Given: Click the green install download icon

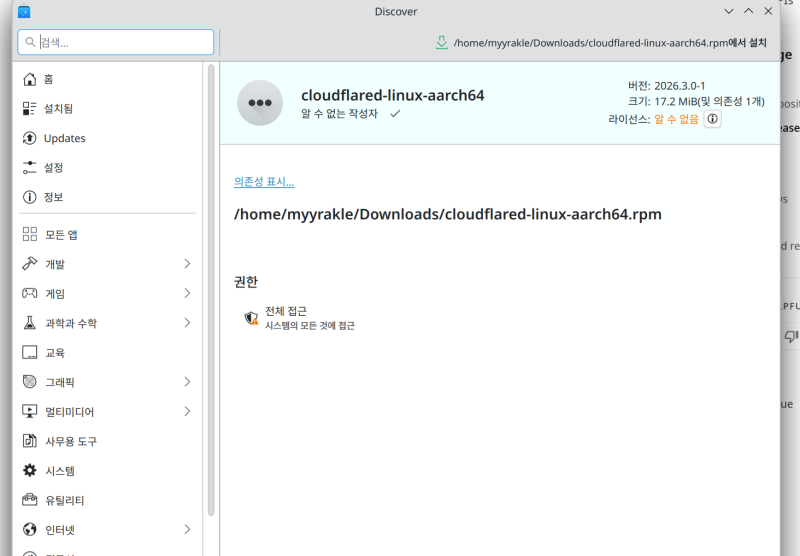Looking at the screenshot, I should pyautogui.click(x=442, y=43).
